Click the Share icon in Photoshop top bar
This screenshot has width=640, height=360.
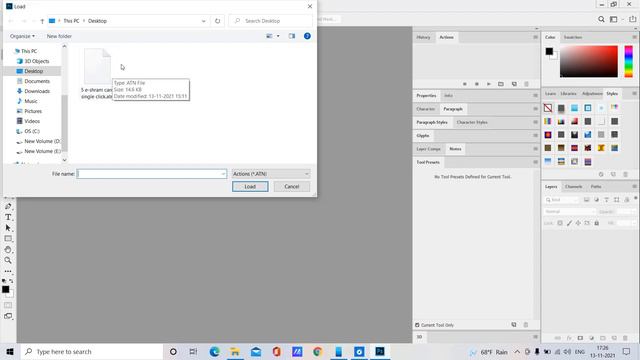pos(632,19)
